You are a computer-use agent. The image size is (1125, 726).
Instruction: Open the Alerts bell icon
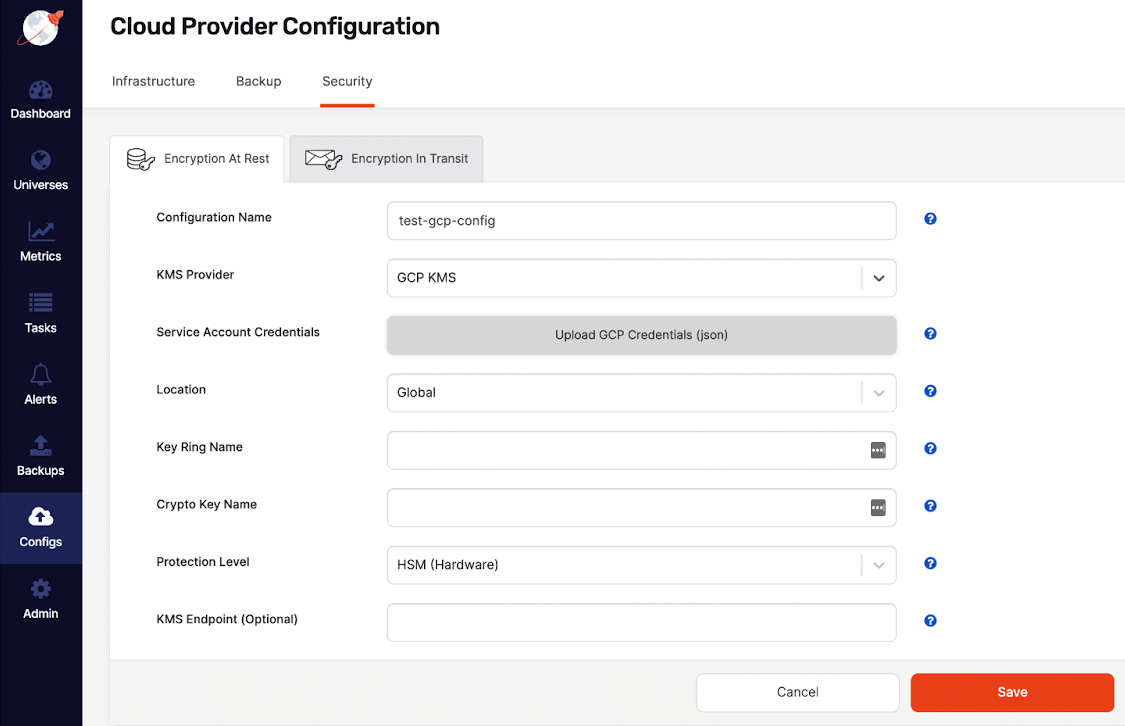[40, 376]
